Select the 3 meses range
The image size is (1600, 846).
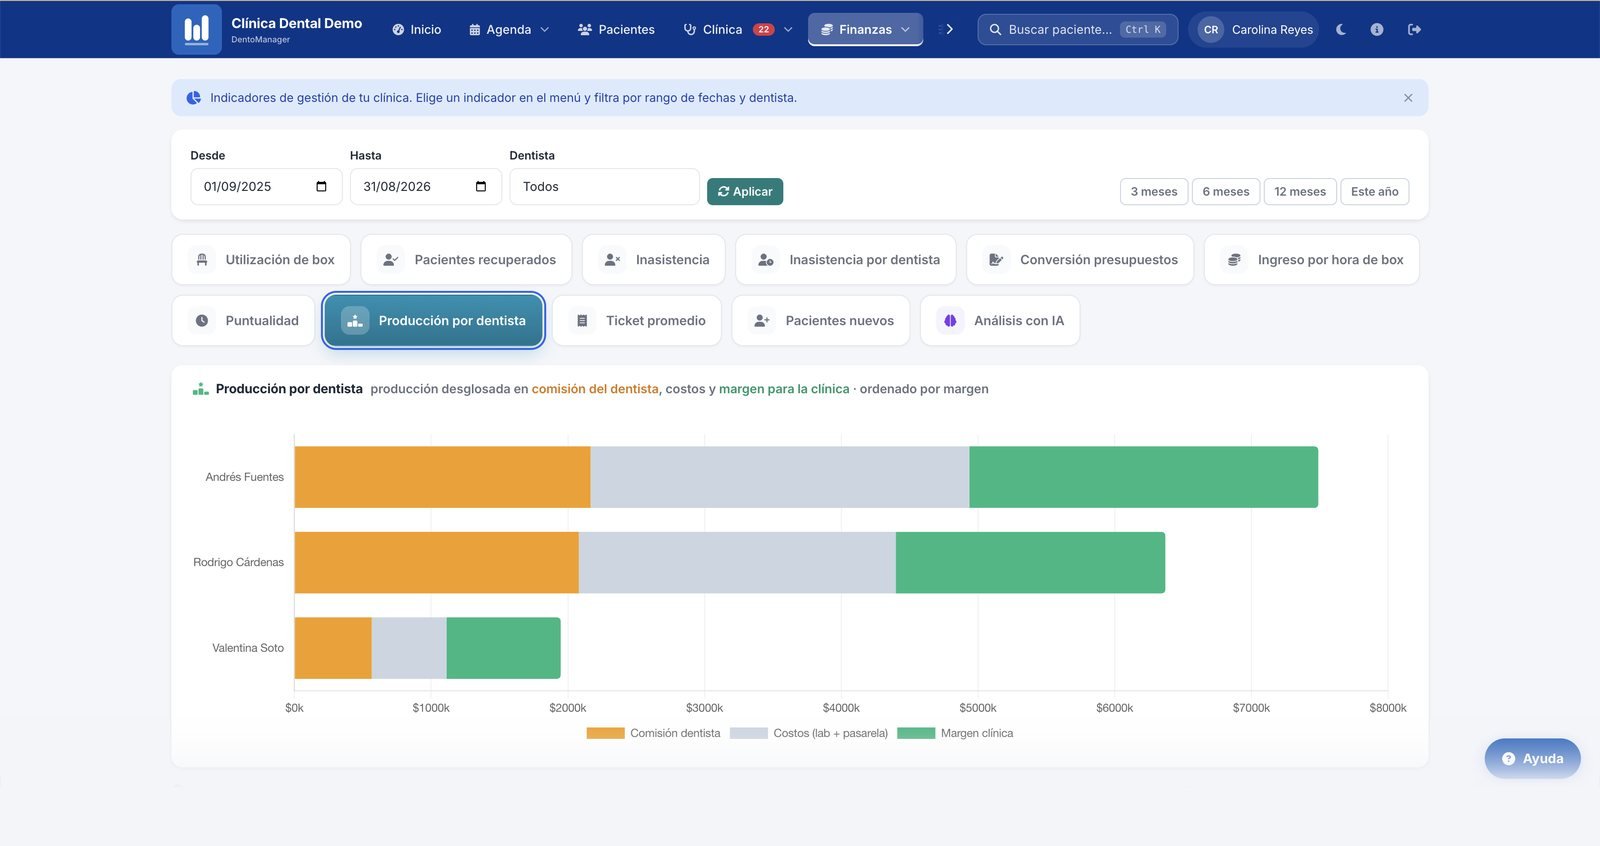(1154, 191)
